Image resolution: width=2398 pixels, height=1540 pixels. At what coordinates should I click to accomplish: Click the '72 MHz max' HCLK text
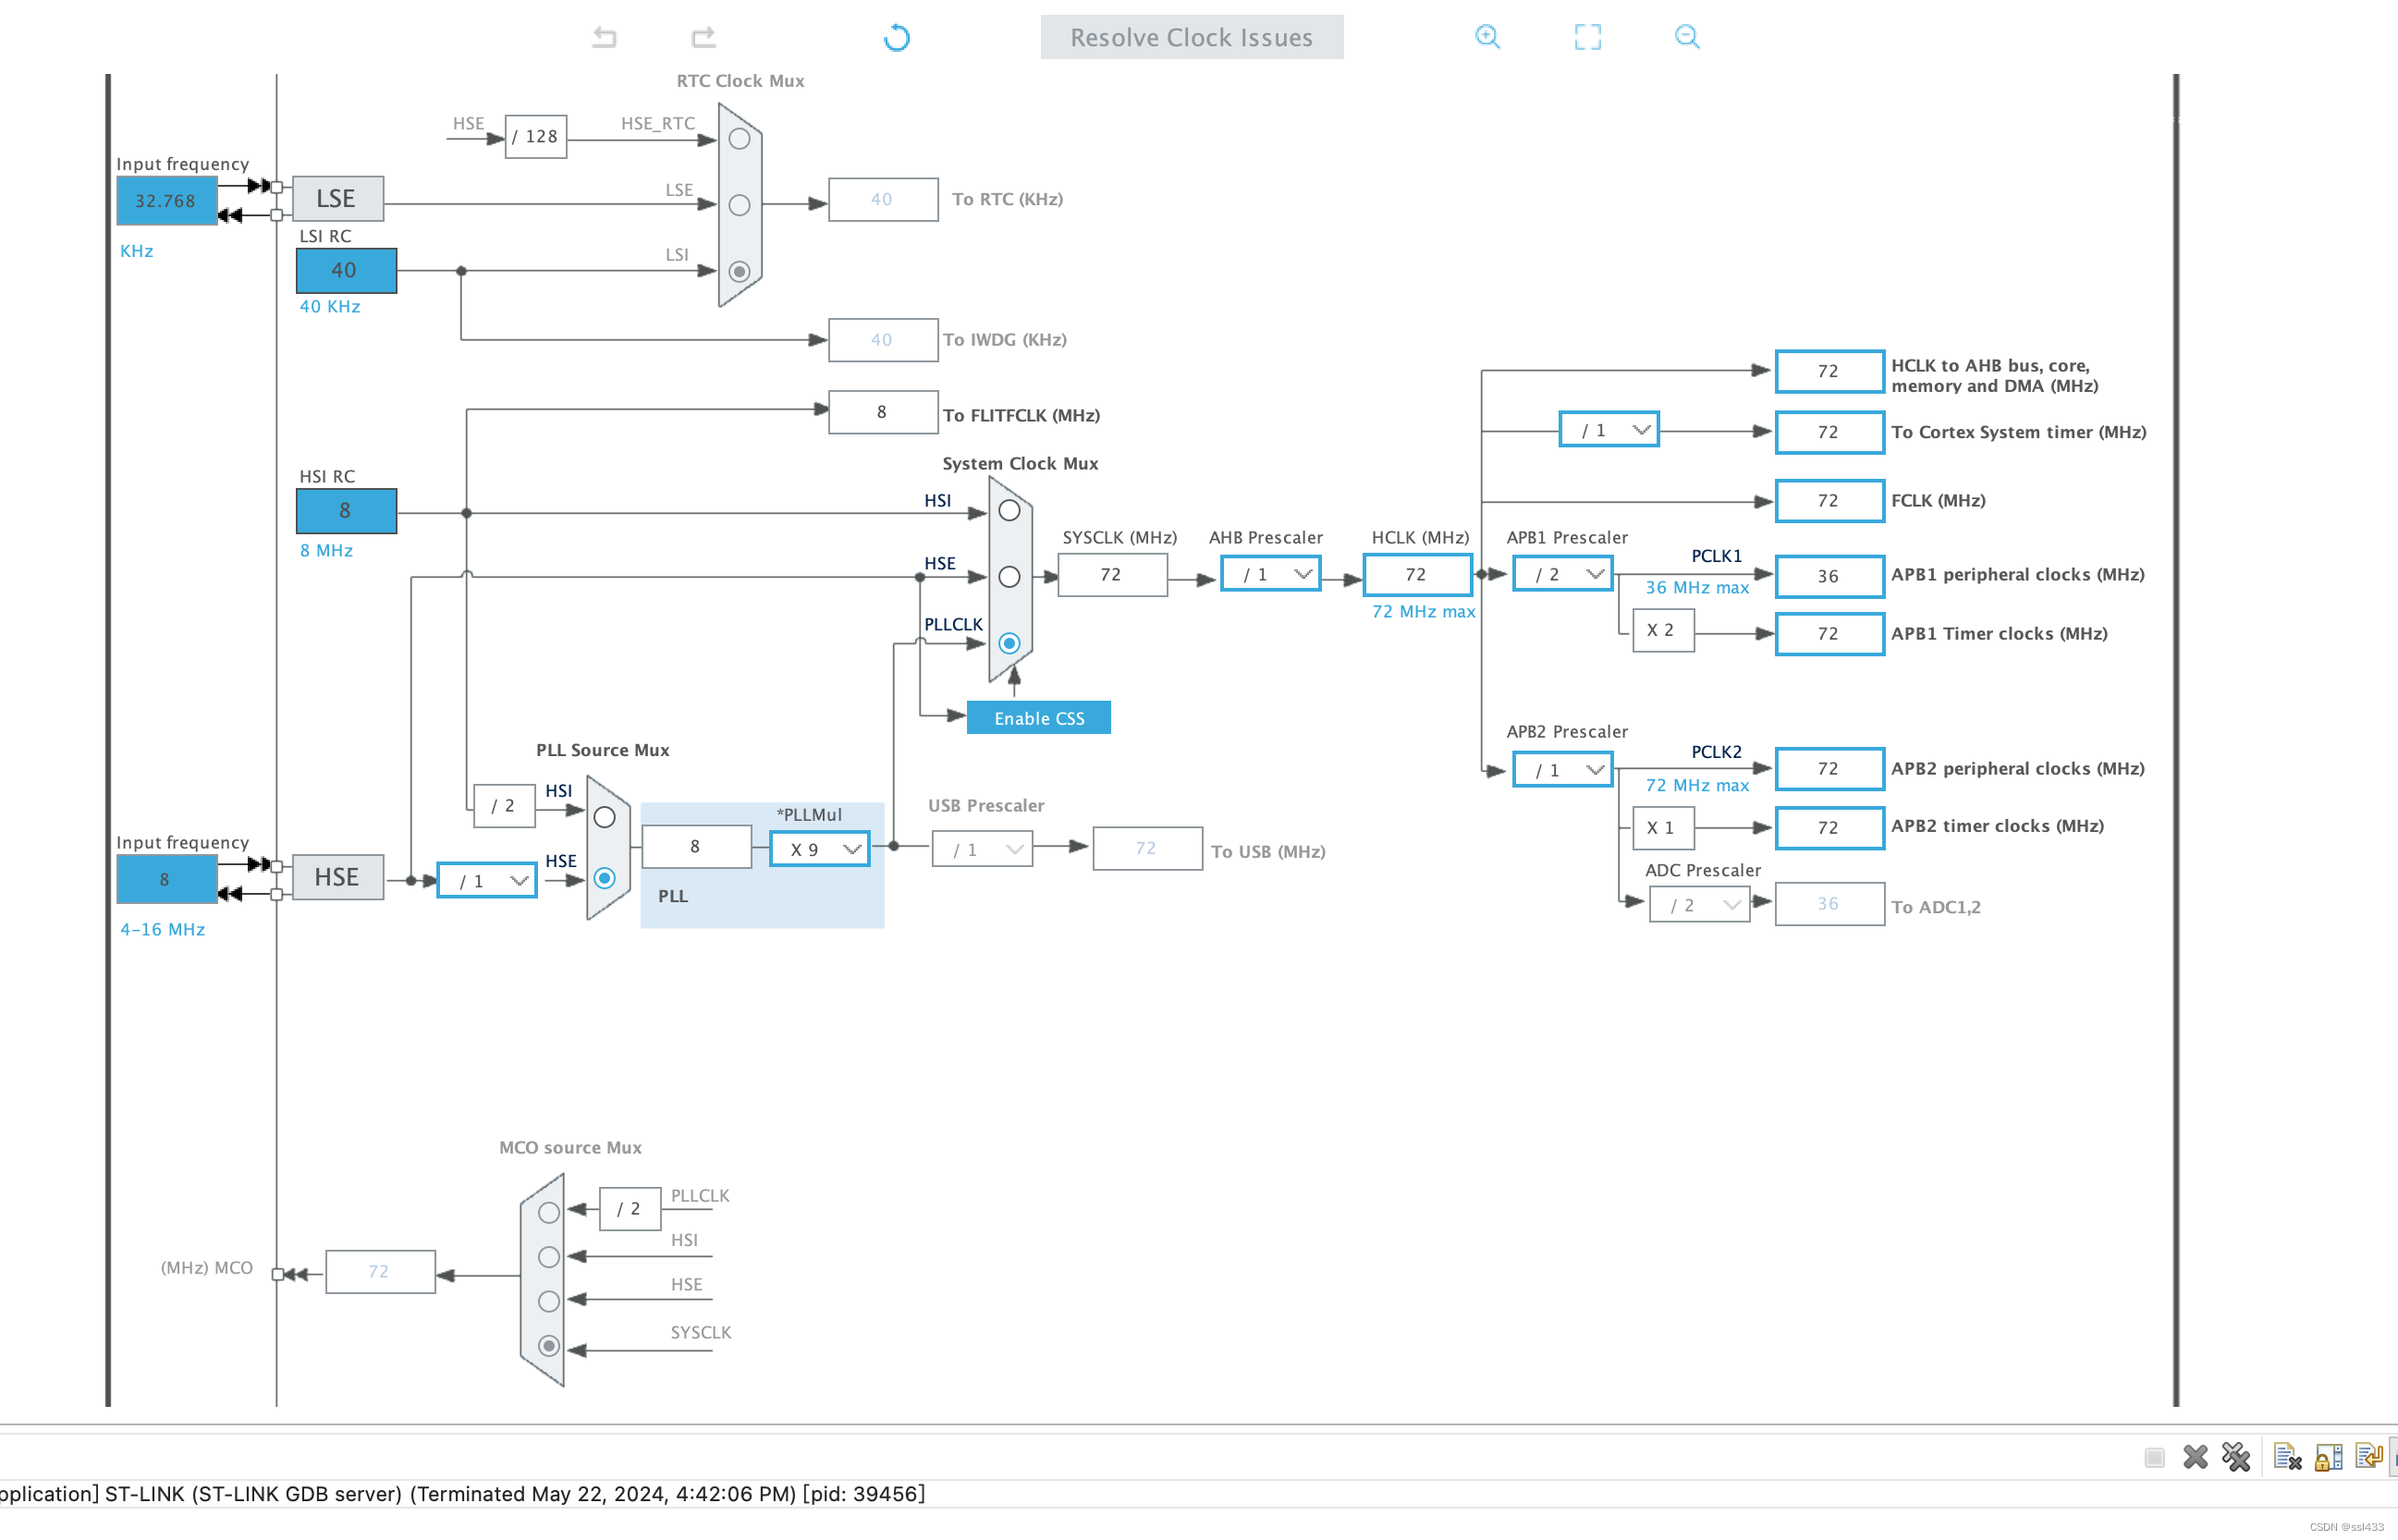coord(1423,611)
